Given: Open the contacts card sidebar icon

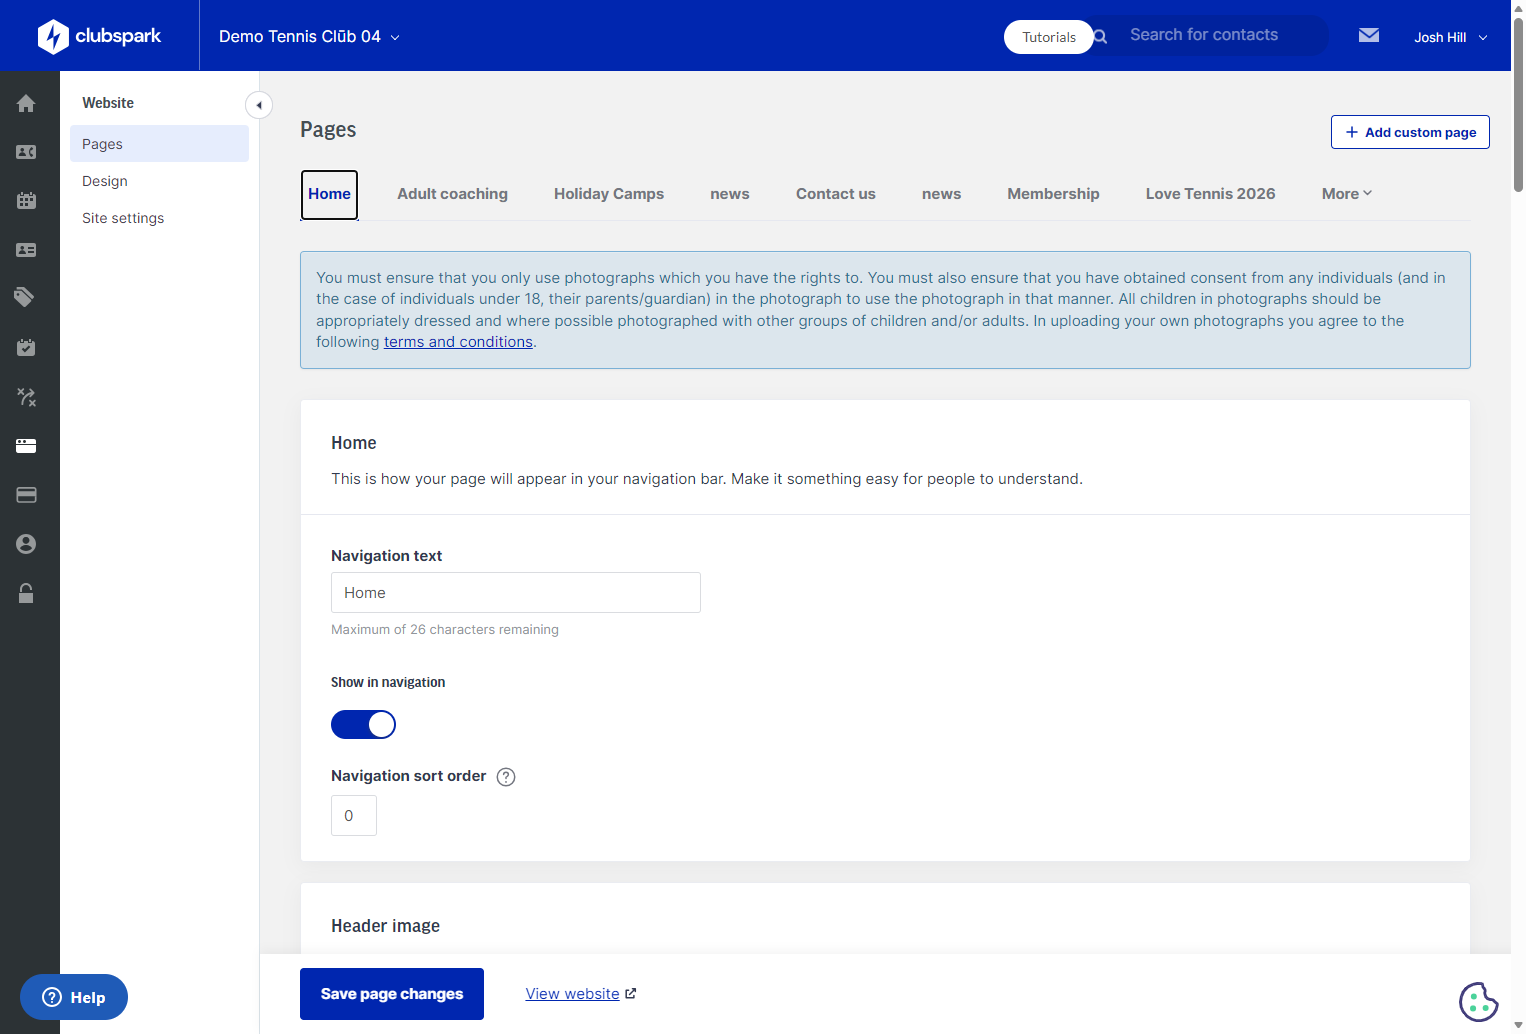Looking at the screenshot, I should click(26, 152).
